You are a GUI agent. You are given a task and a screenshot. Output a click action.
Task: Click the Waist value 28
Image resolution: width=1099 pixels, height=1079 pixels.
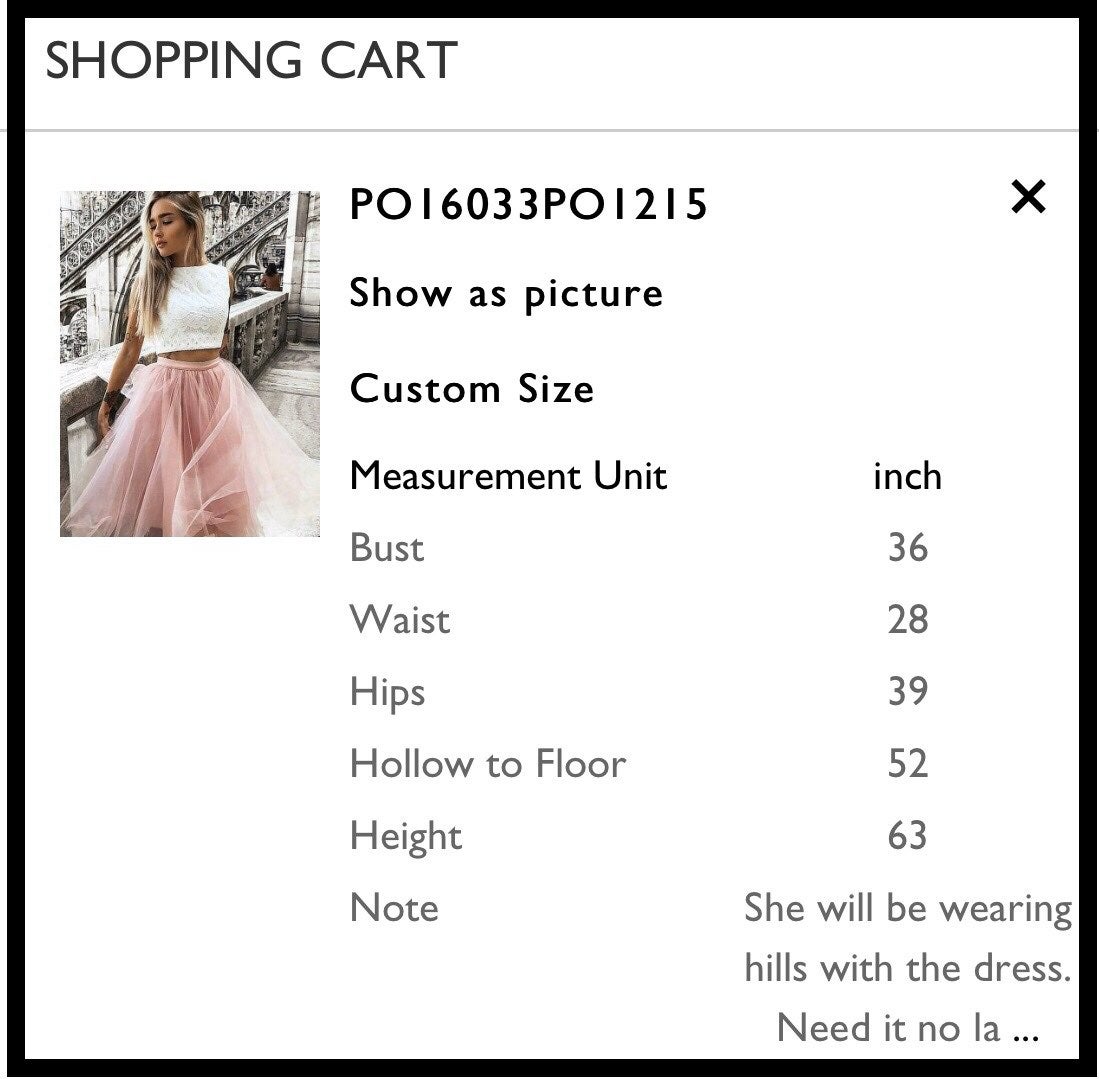[908, 620]
